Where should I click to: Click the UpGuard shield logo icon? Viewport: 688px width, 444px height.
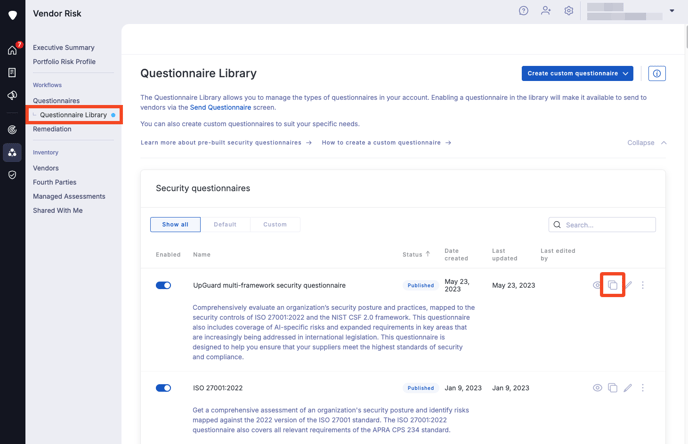tap(12, 15)
